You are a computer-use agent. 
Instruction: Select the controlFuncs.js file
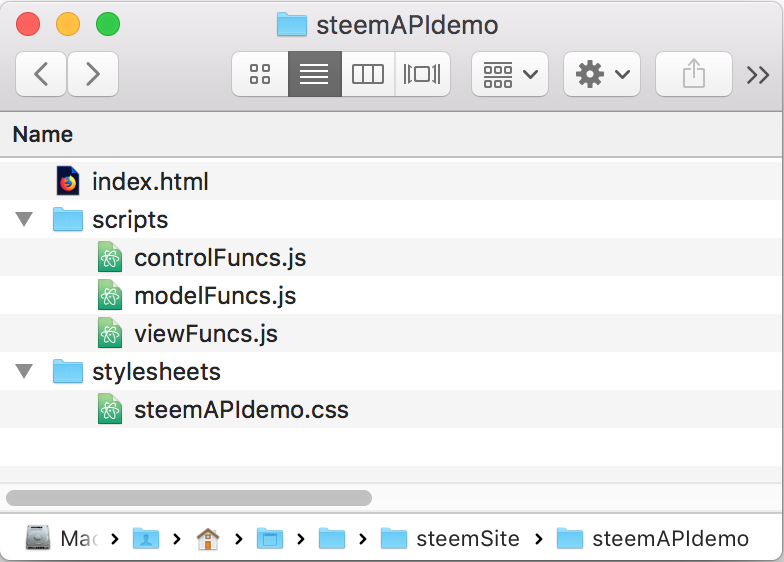point(220,258)
